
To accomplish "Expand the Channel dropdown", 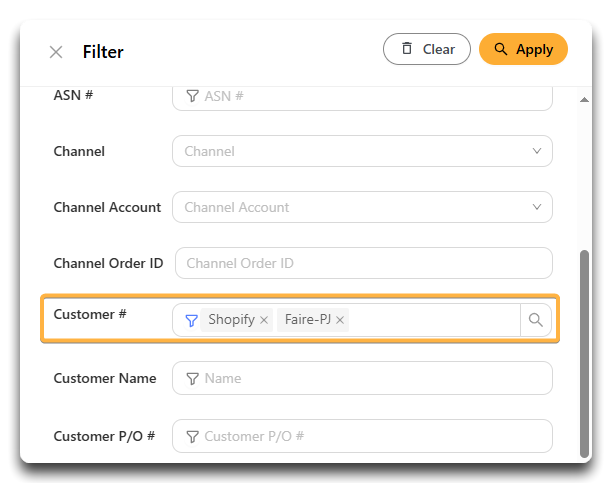I will click(x=362, y=151).
